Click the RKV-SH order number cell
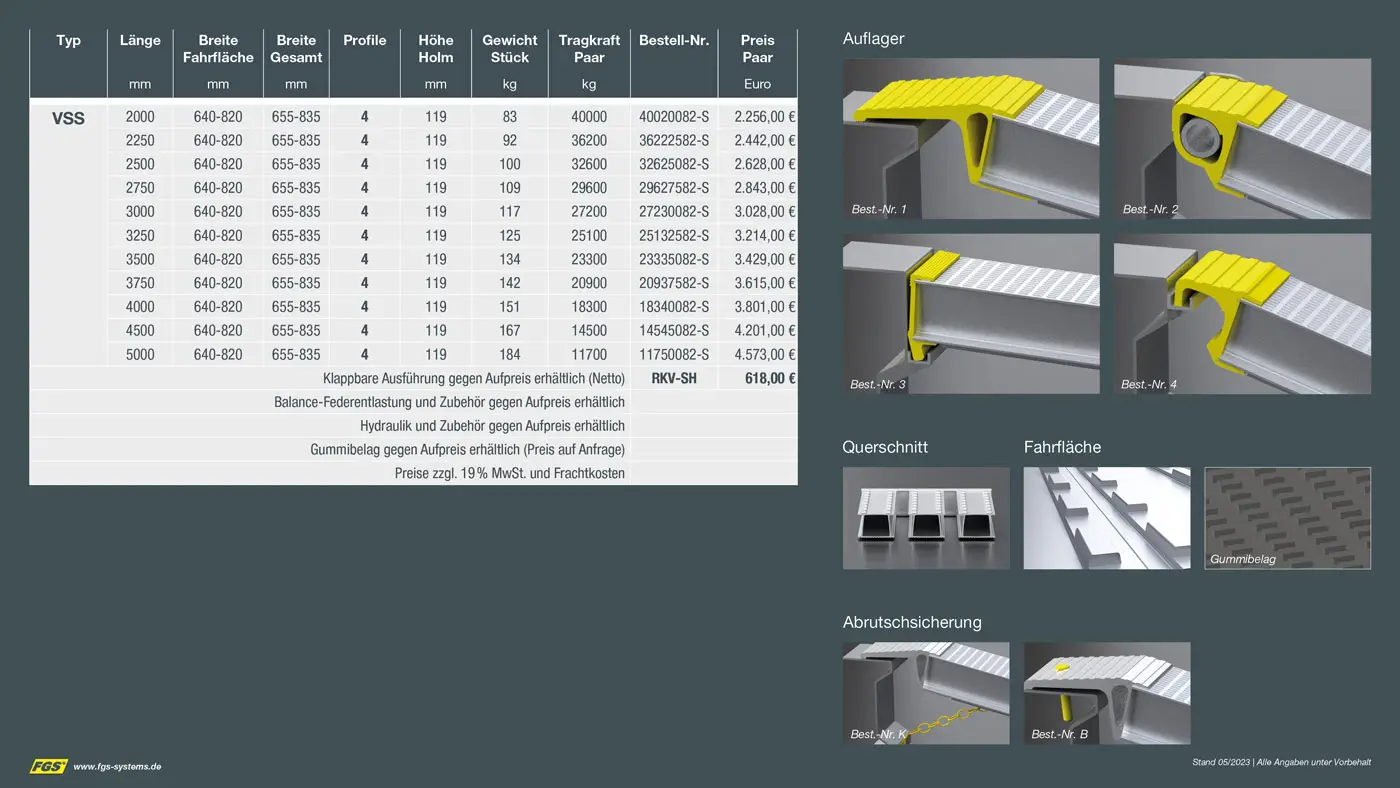 (x=674, y=378)
